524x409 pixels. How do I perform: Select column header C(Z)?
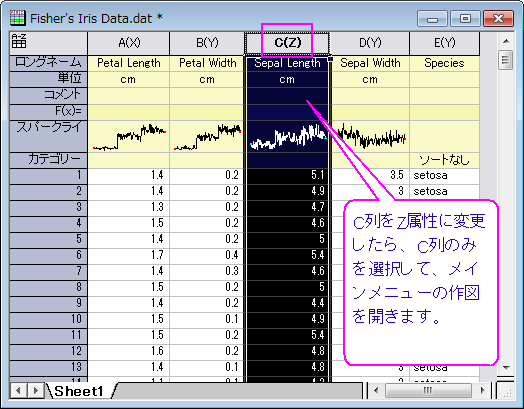(287, 43)
